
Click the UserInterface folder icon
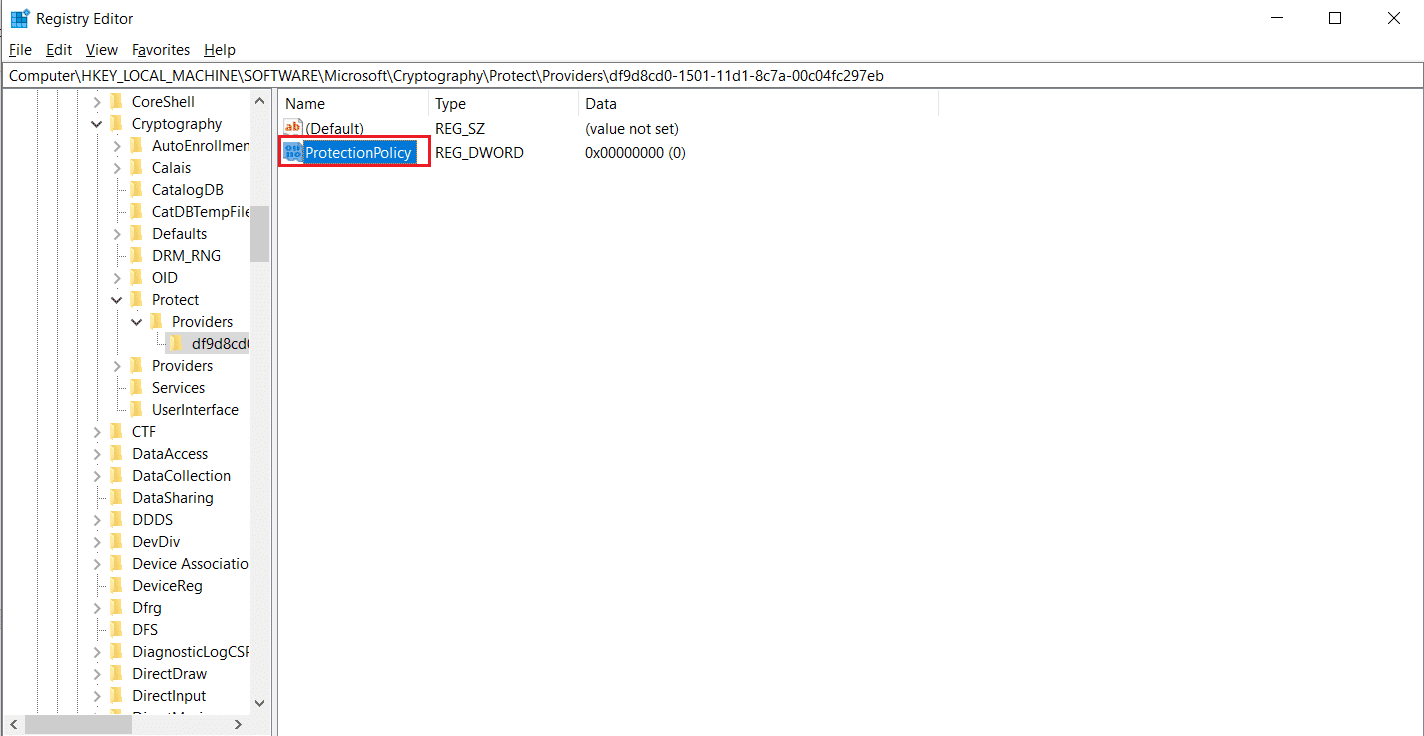click(136, 410)
